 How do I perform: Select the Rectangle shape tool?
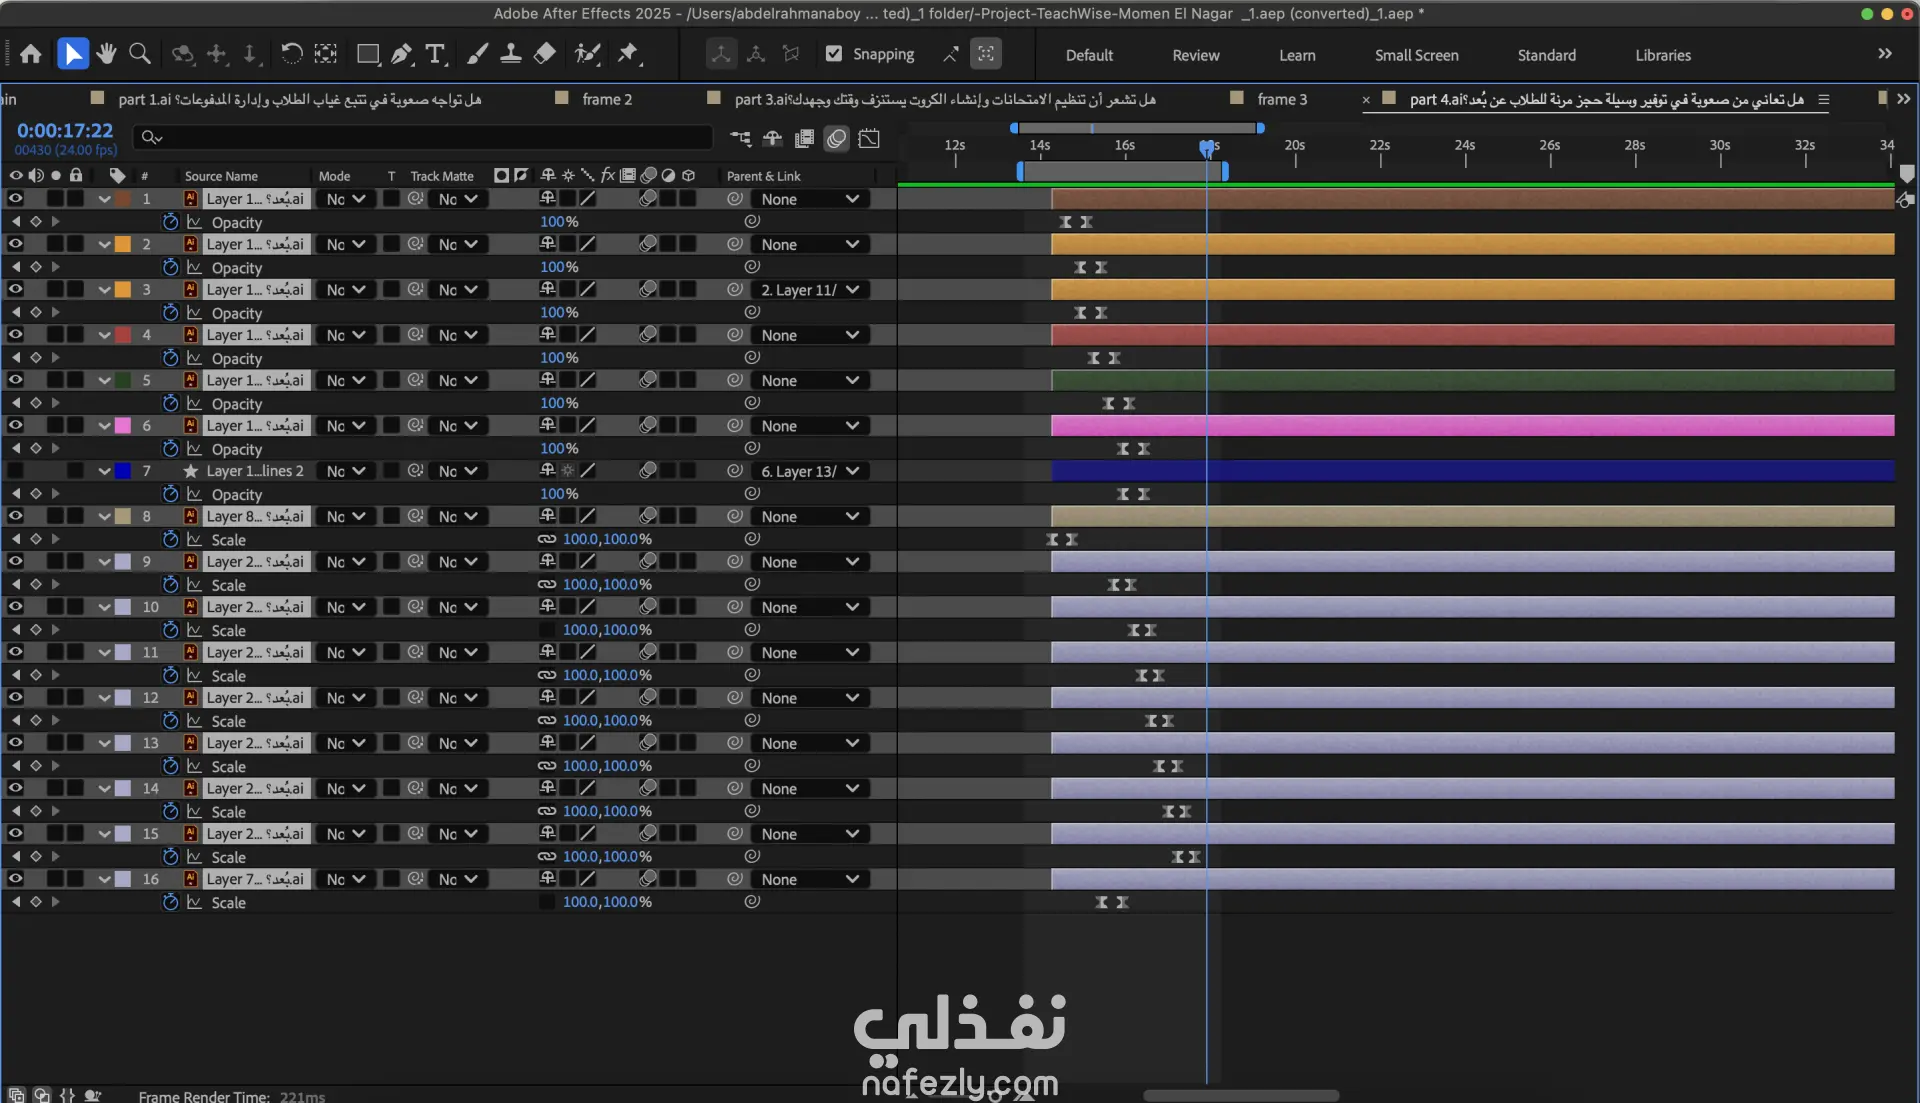tap(367, 54)
